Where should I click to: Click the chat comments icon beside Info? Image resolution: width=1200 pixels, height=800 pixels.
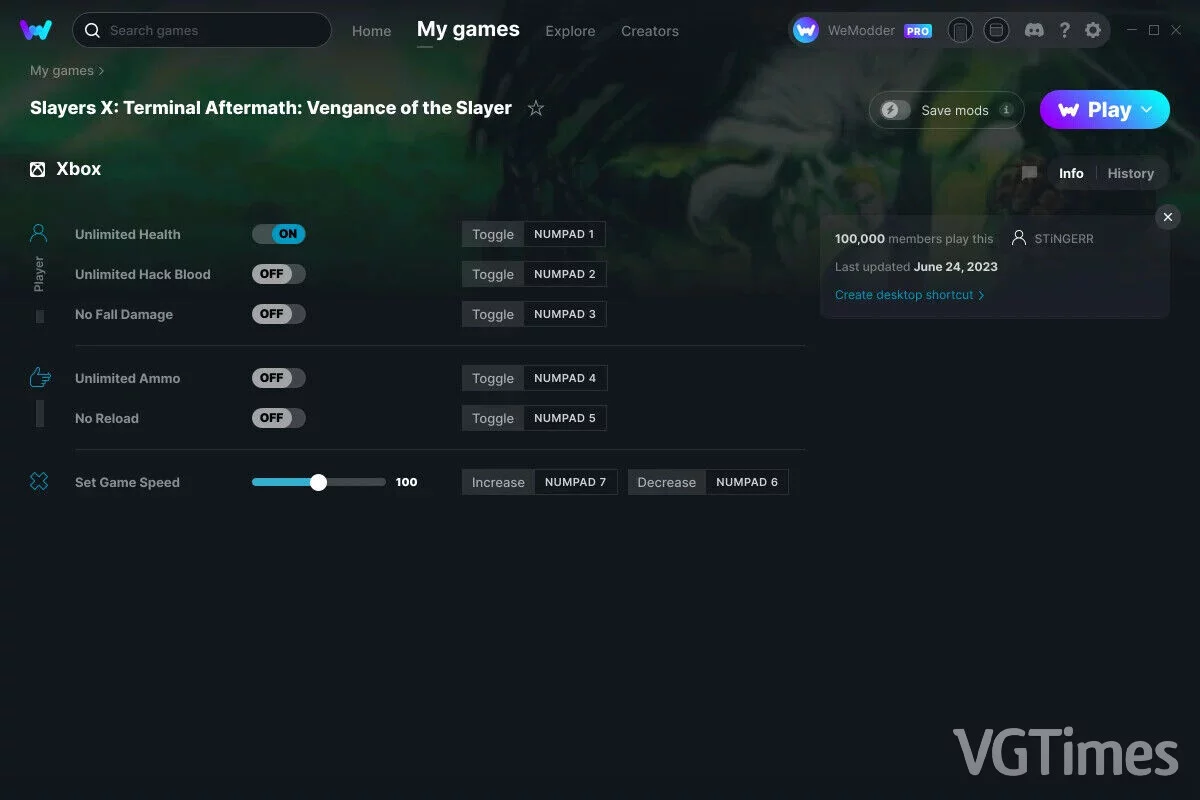click(1029, 173)
